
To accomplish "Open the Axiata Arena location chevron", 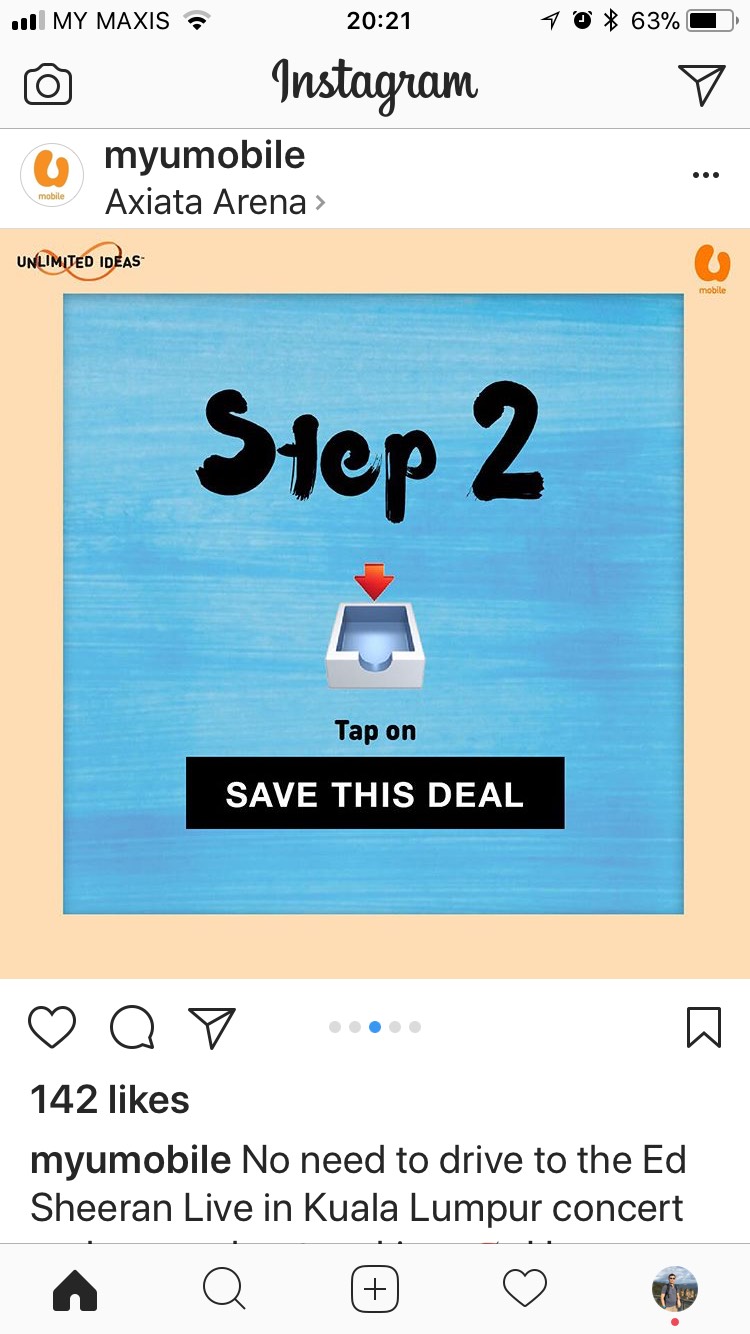I will click(320, 203).
